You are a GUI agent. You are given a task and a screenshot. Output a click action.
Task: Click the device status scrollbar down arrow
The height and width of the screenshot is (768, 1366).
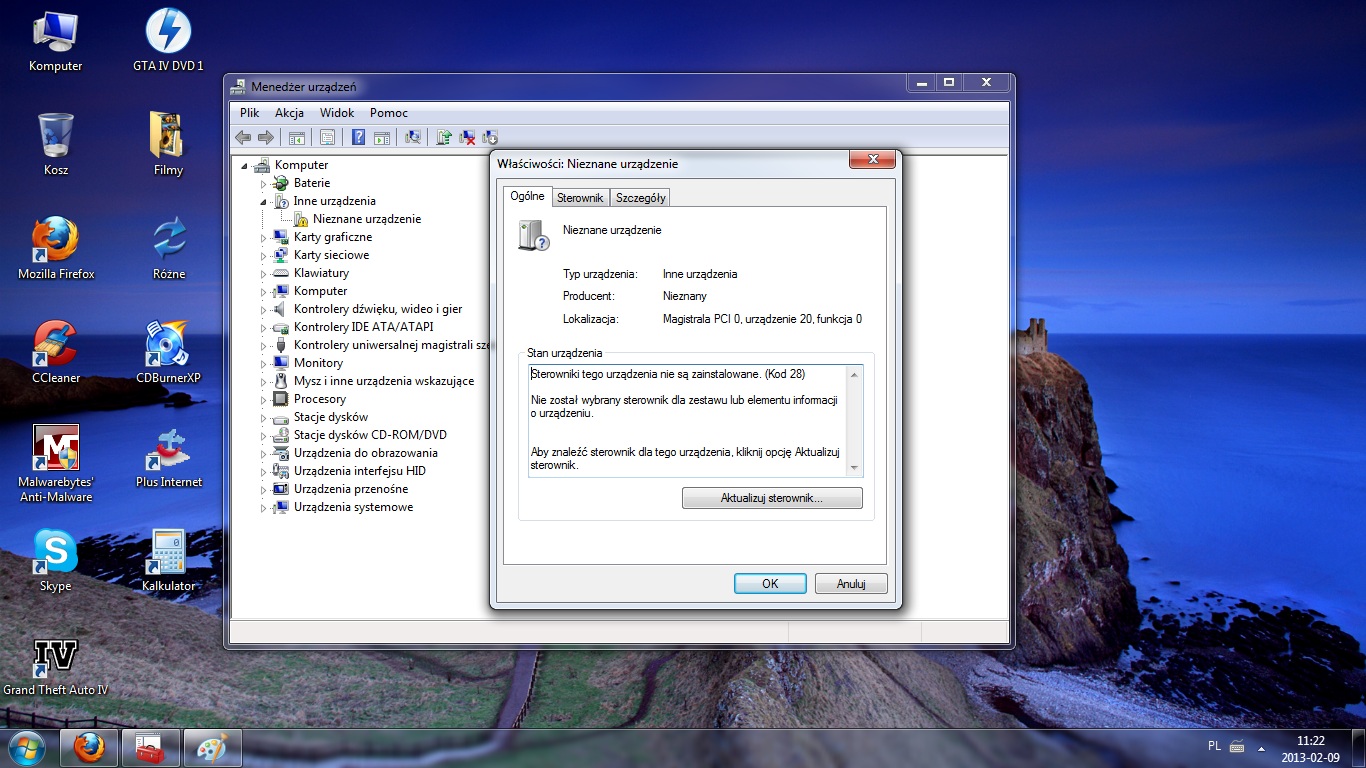854,468
